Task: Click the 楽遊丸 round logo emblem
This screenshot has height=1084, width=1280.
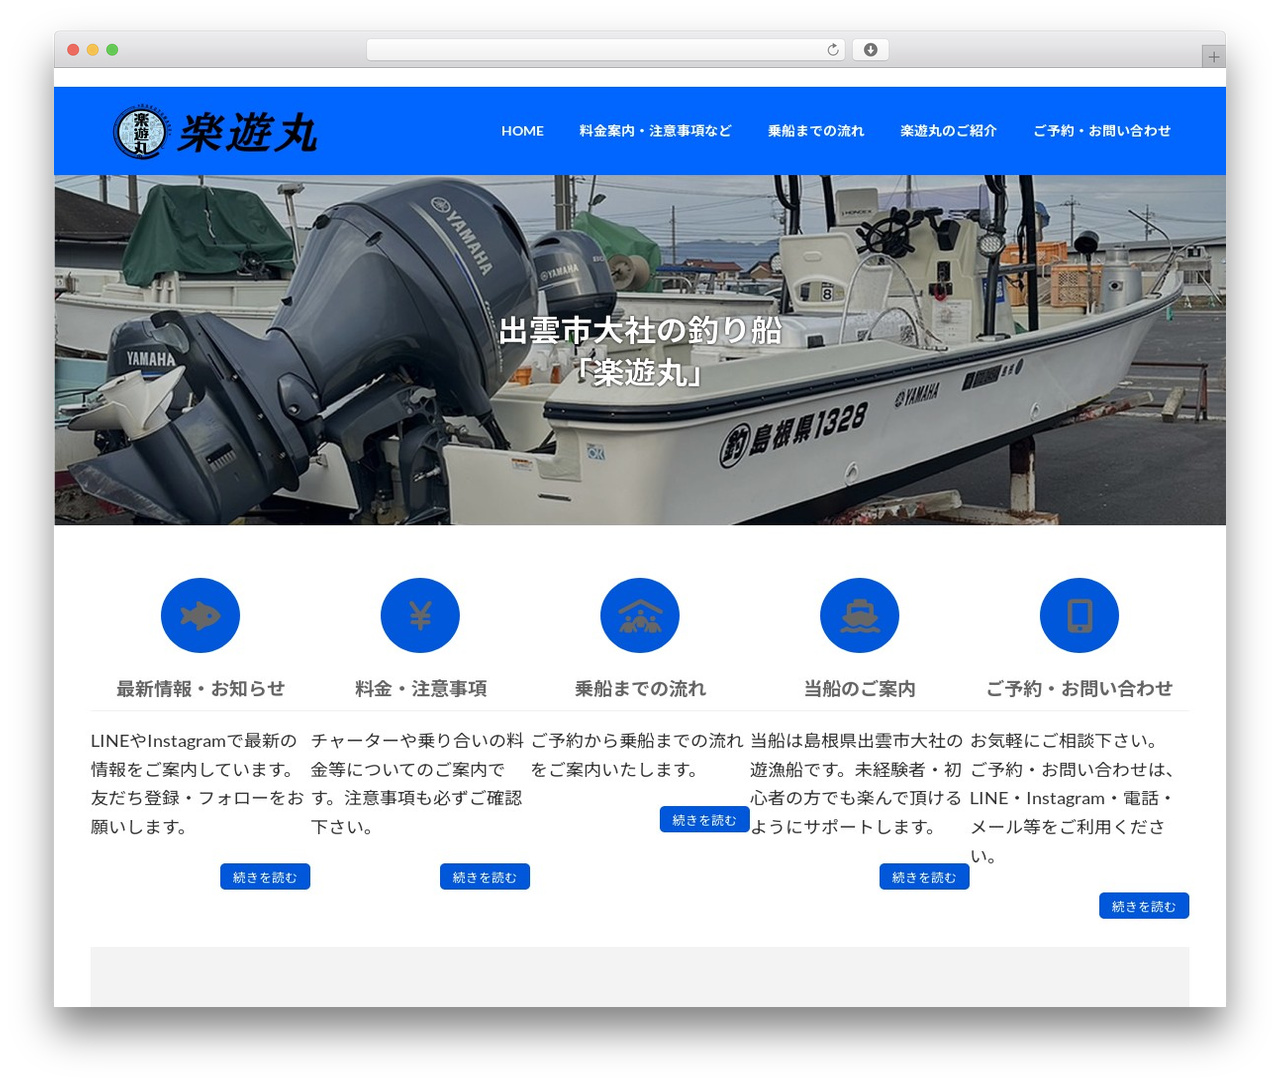Action: (x=141, y=132)
